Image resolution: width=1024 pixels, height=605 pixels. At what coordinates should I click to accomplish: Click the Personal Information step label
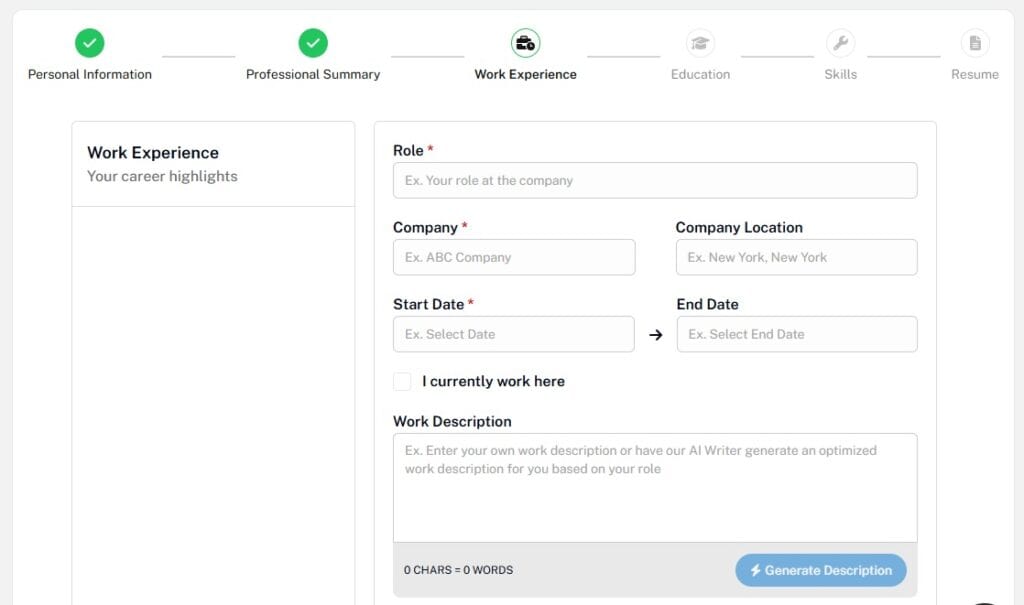(x=89, y=74)
